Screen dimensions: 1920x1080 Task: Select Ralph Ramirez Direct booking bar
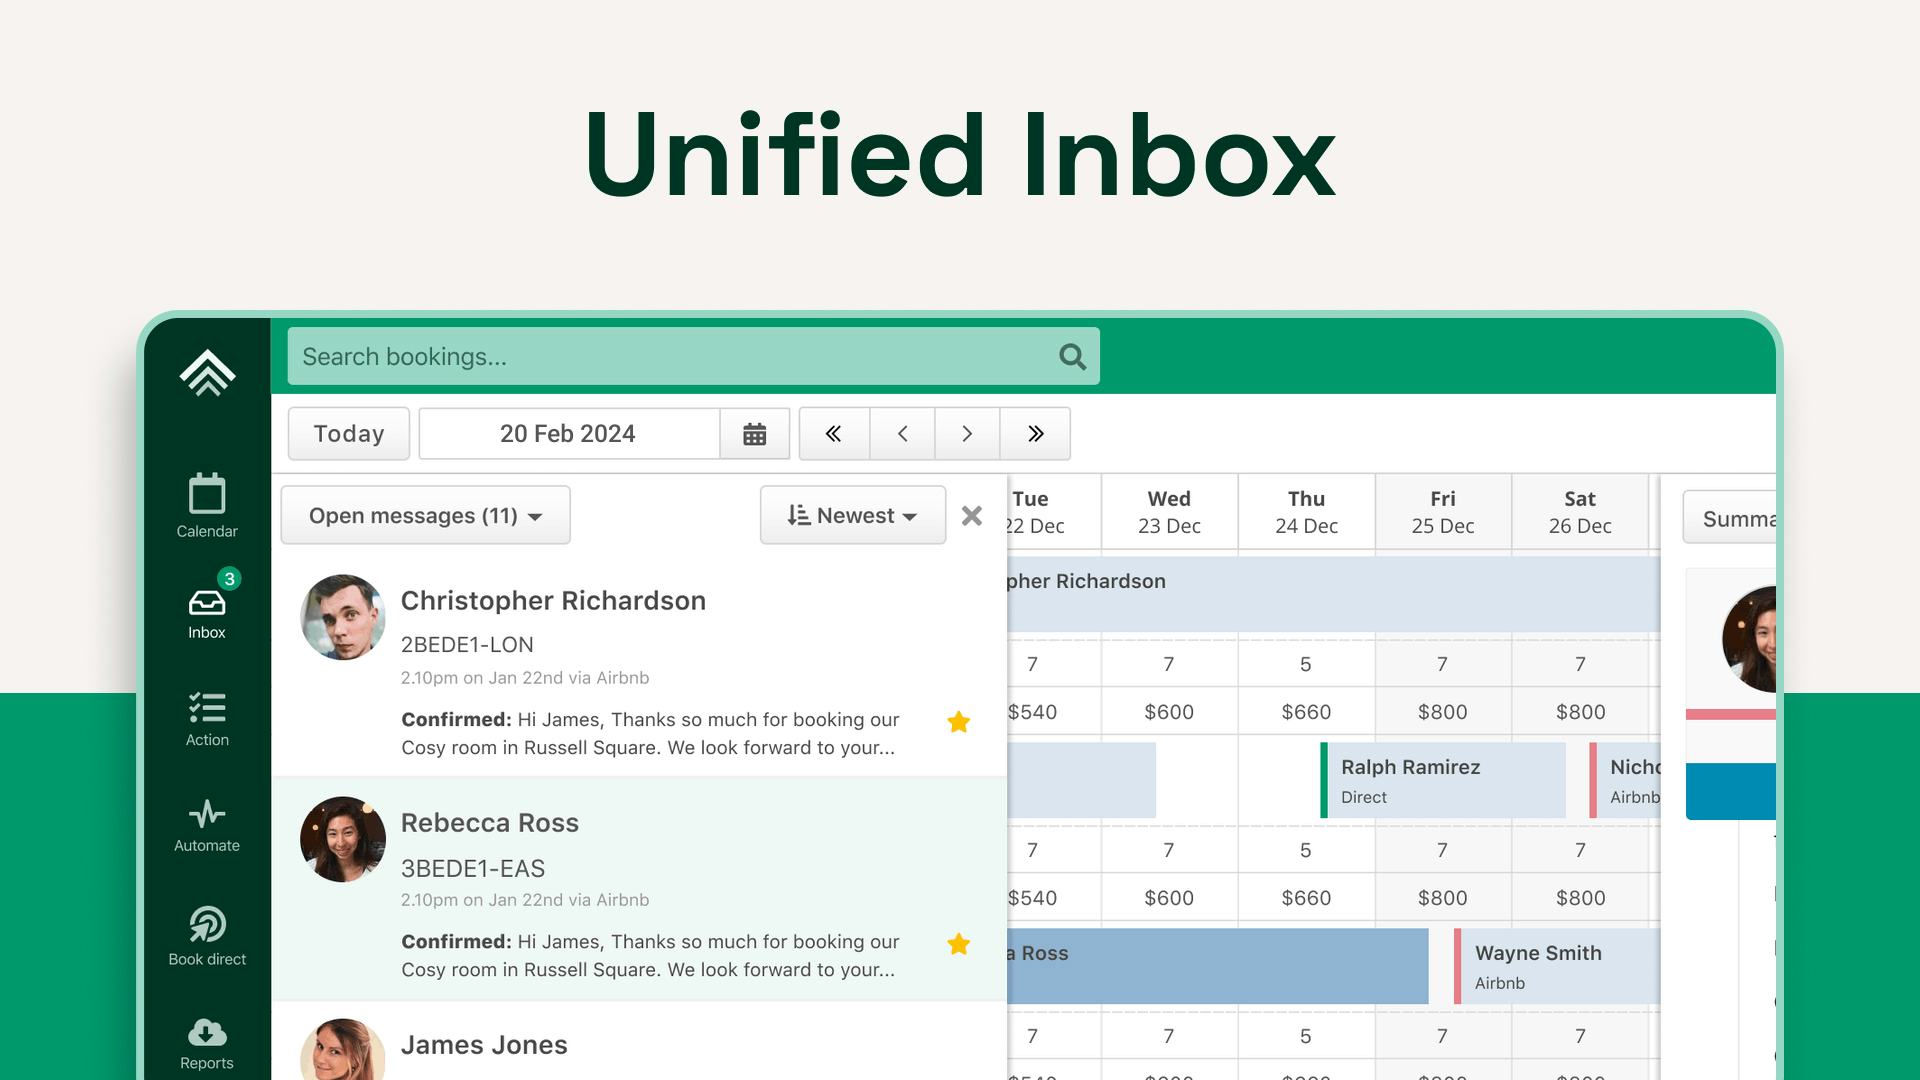coord(1442,781)
